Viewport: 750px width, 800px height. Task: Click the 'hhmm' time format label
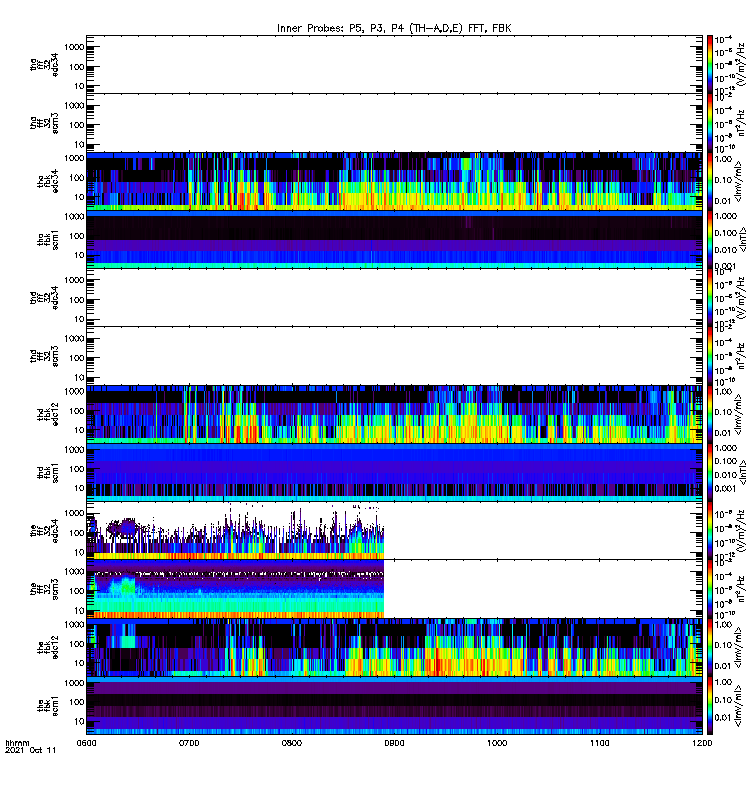pyautogui.click(x=17, y=743)
